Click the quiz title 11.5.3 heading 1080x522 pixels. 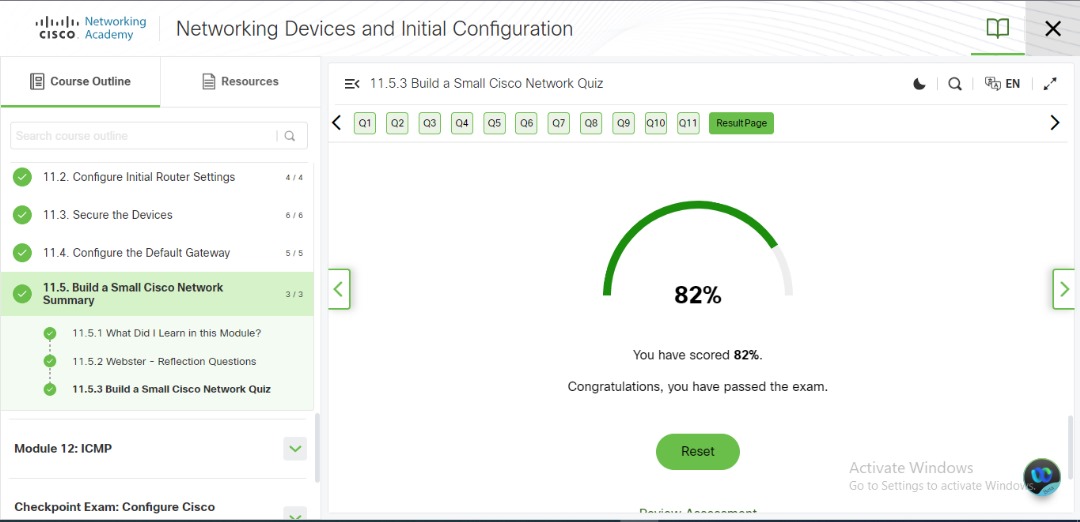click(x=486, y=84)
